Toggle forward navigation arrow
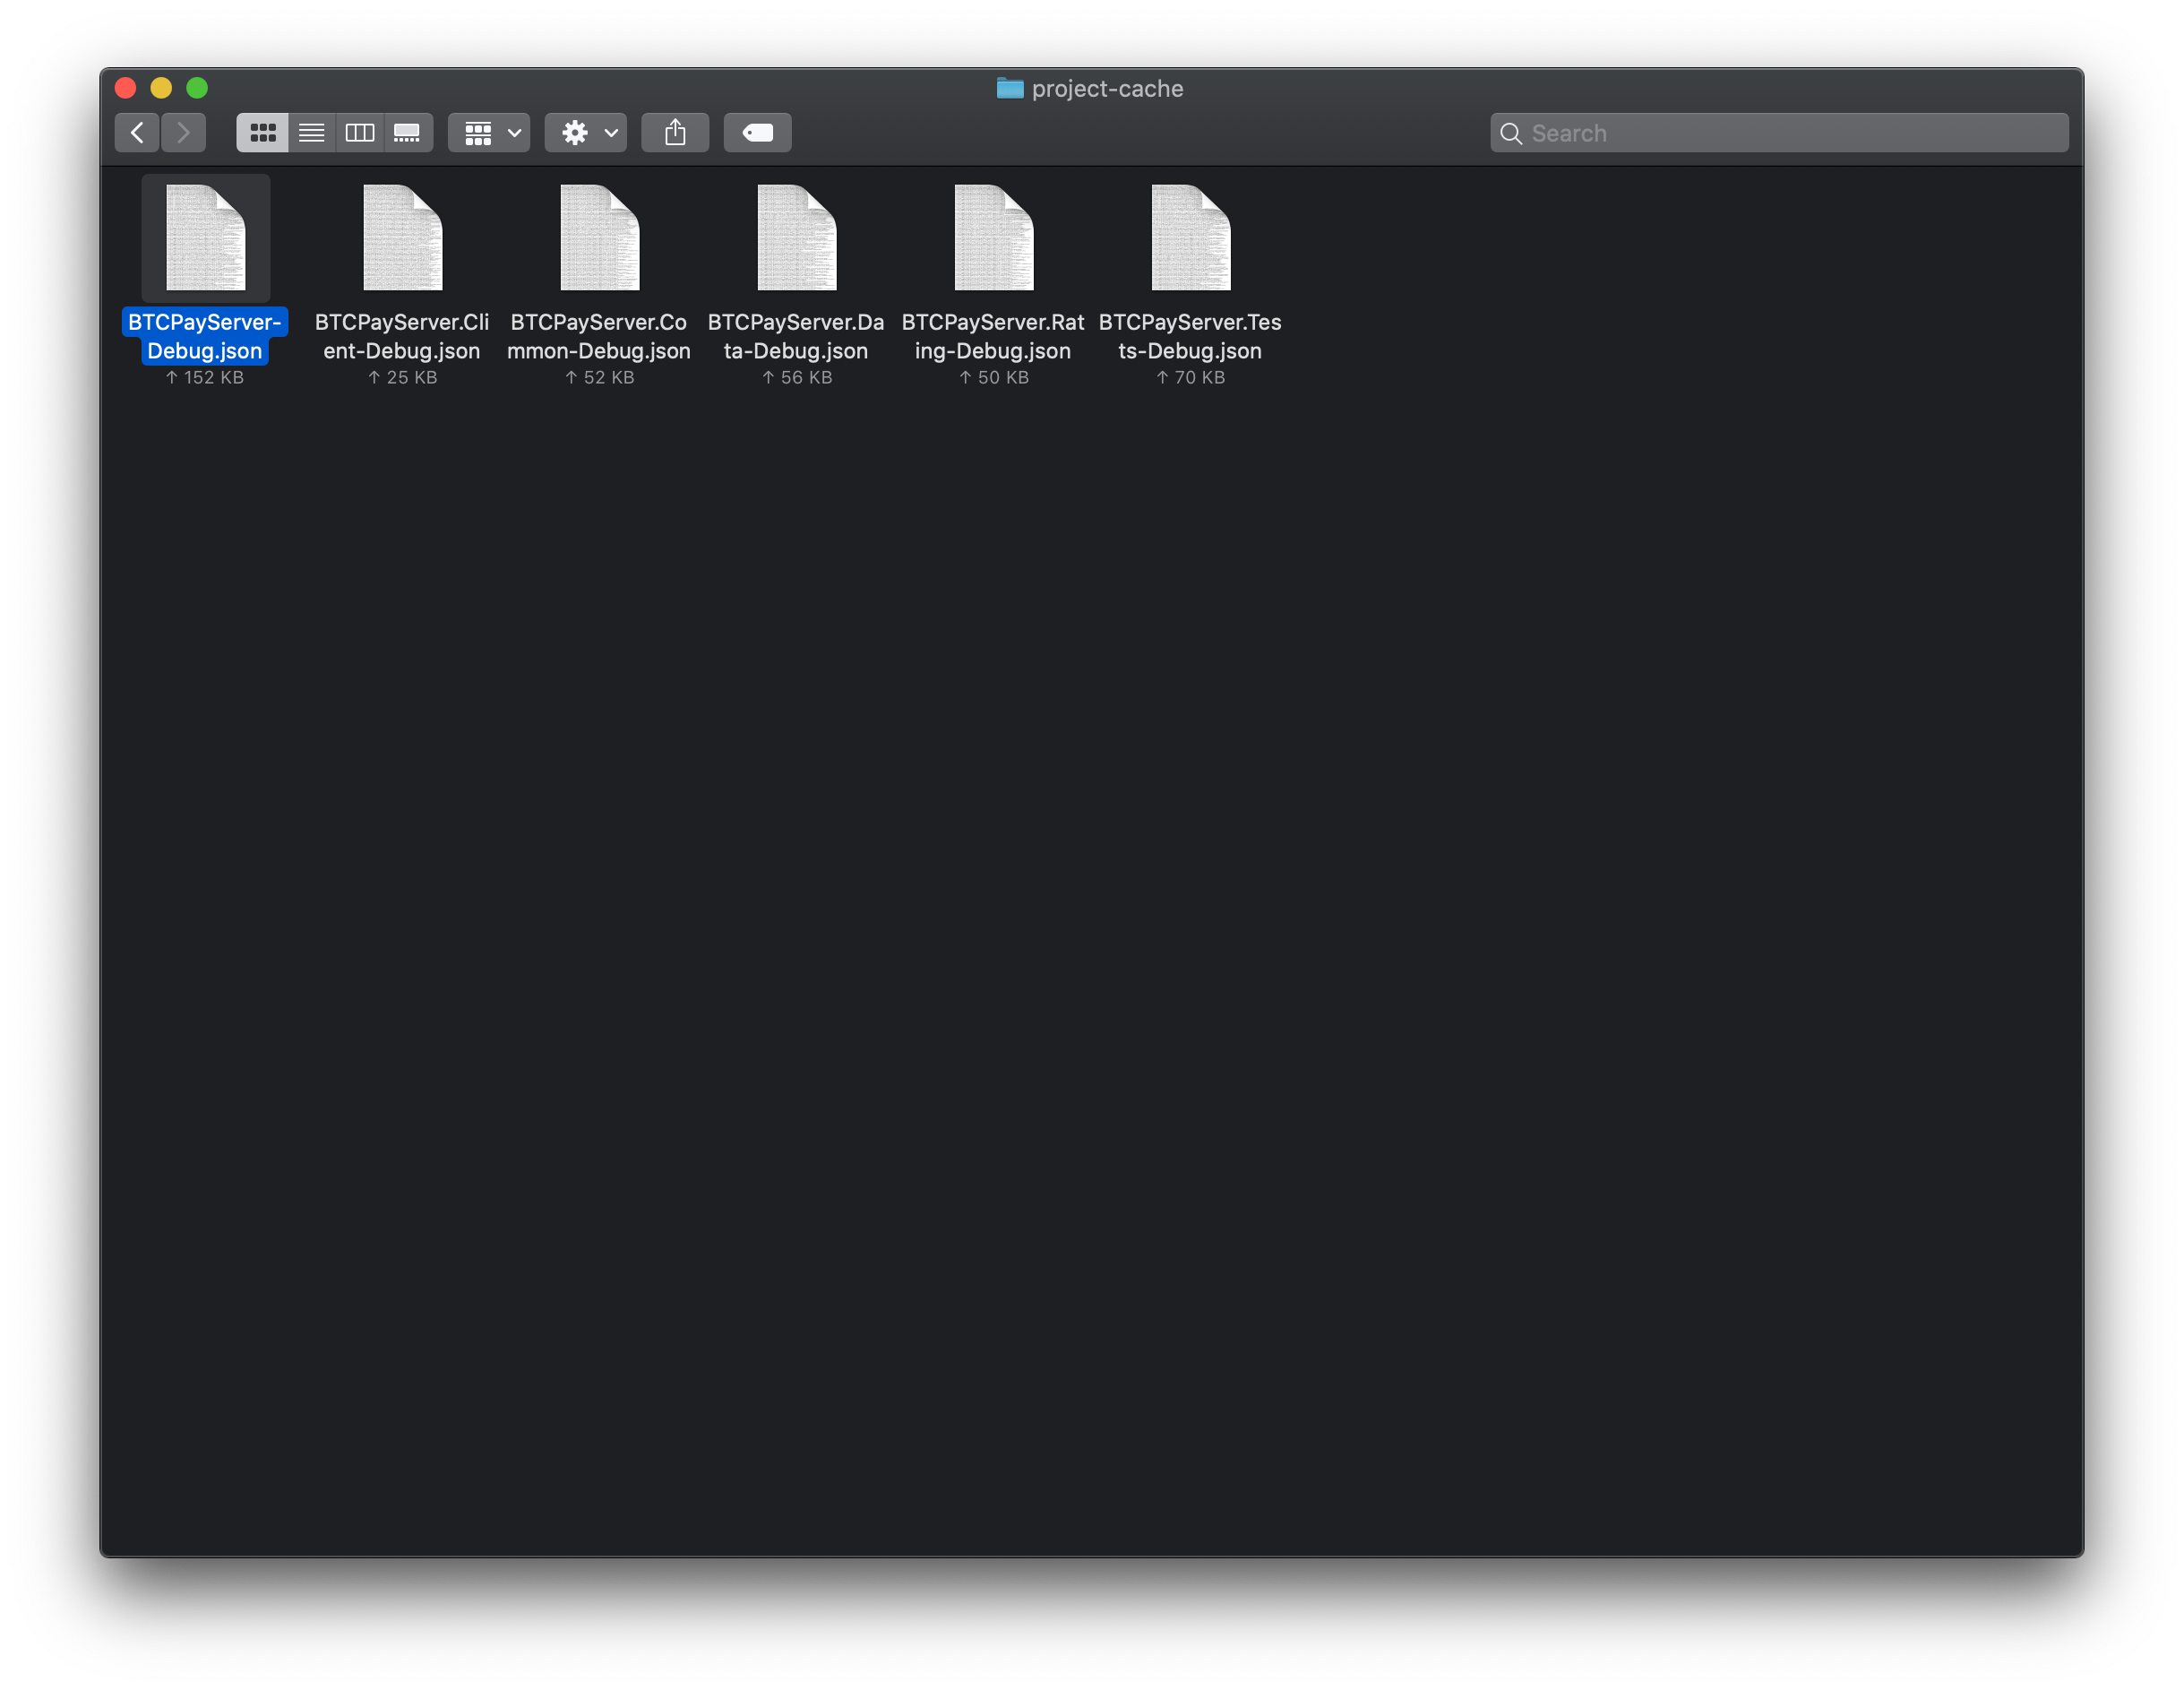2184x1690 pixels. tap(184, 132)
